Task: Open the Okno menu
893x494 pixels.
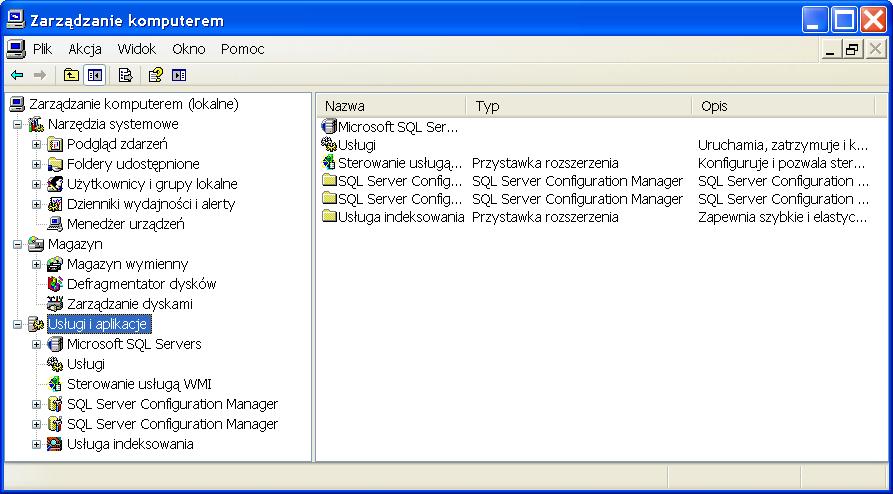Action: click(x=189, y=49)
